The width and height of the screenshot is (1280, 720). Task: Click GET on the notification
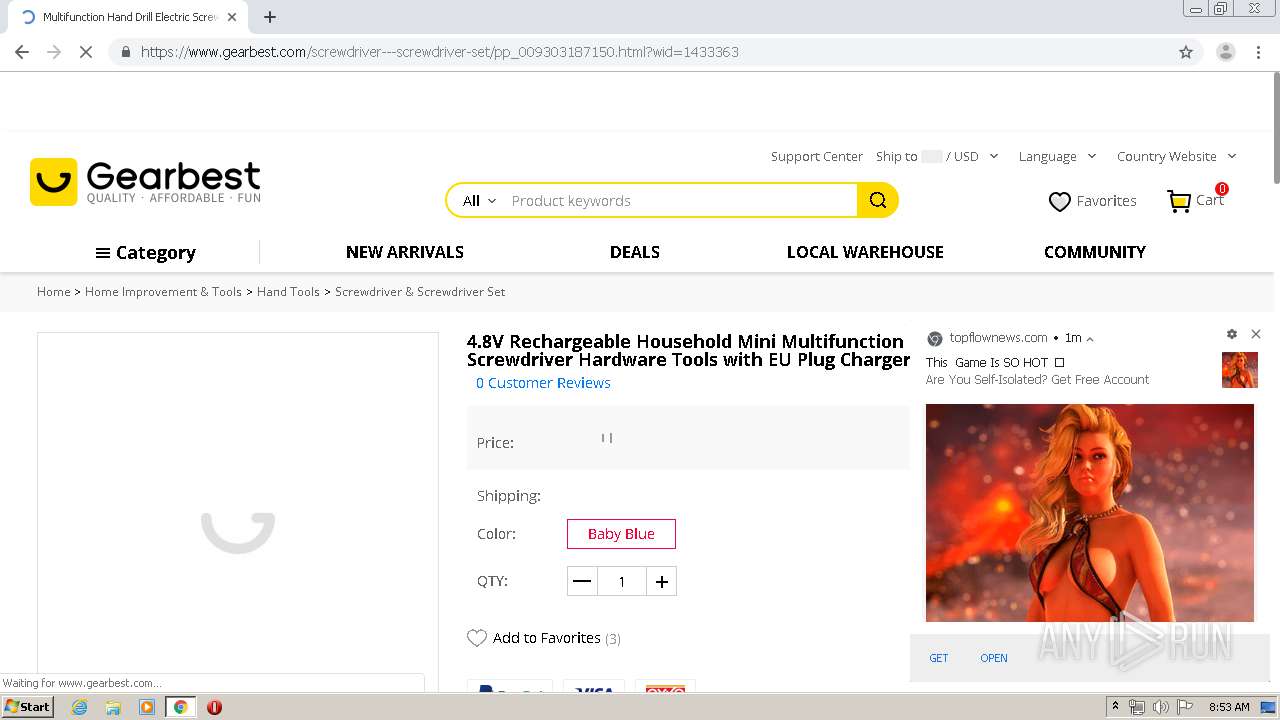click(x=938, y=658)
